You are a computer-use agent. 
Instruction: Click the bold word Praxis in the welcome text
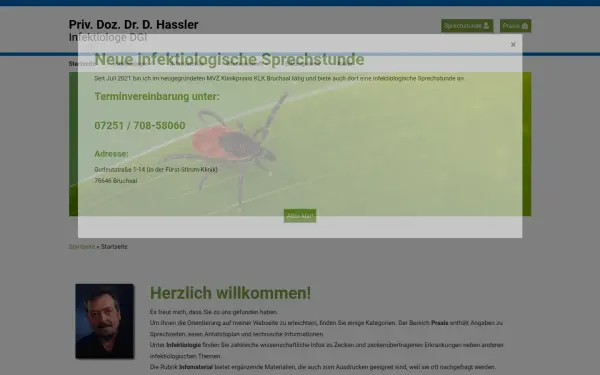click(x=440, y=323)
